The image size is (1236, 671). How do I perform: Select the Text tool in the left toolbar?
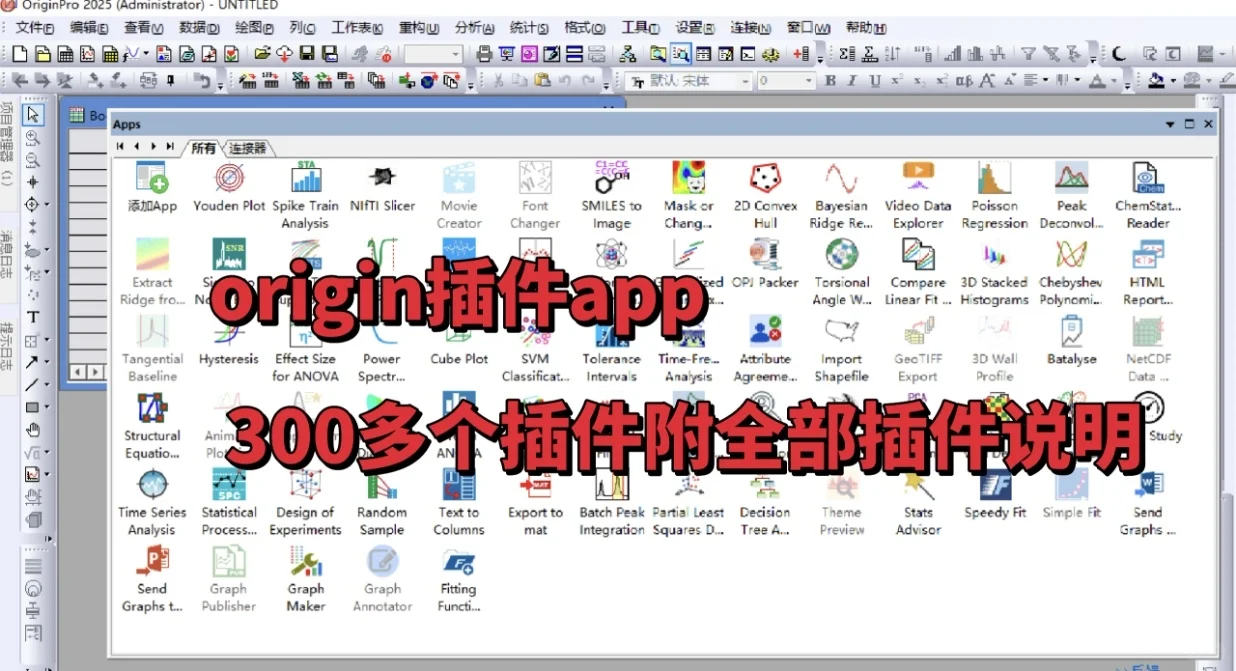[33, 316]
